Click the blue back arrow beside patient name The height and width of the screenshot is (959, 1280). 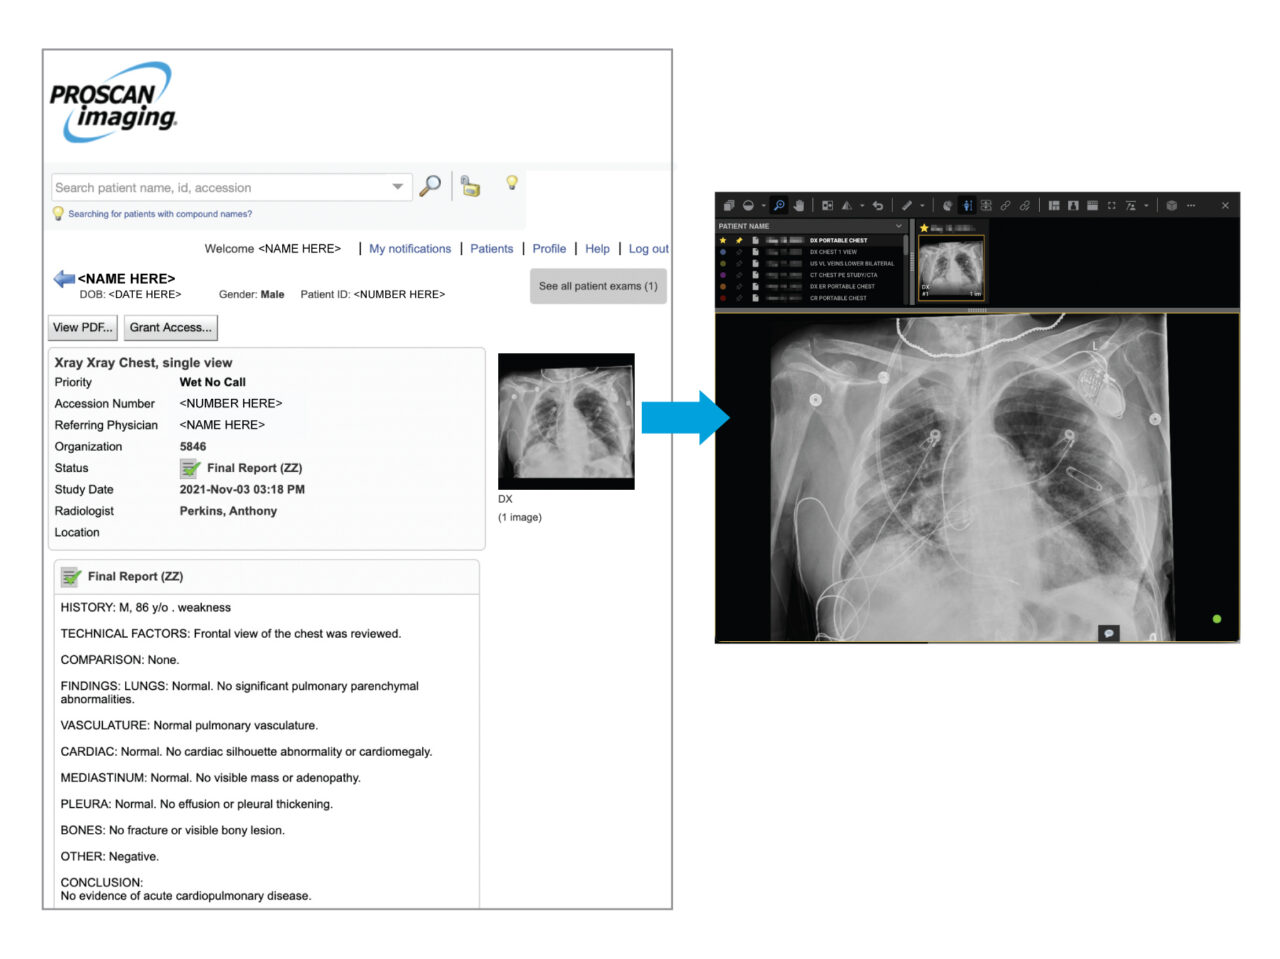[x=64, y=279]
